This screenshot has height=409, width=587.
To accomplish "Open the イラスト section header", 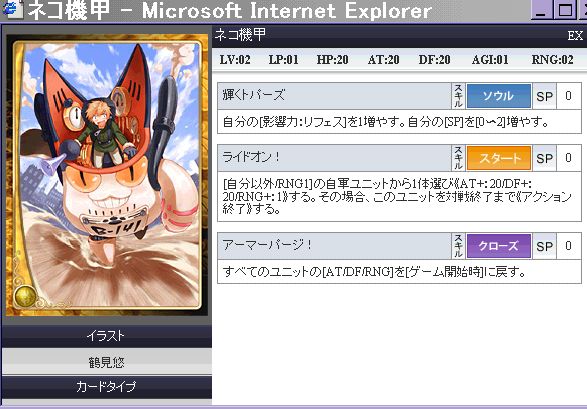I will tap(107, 336).
